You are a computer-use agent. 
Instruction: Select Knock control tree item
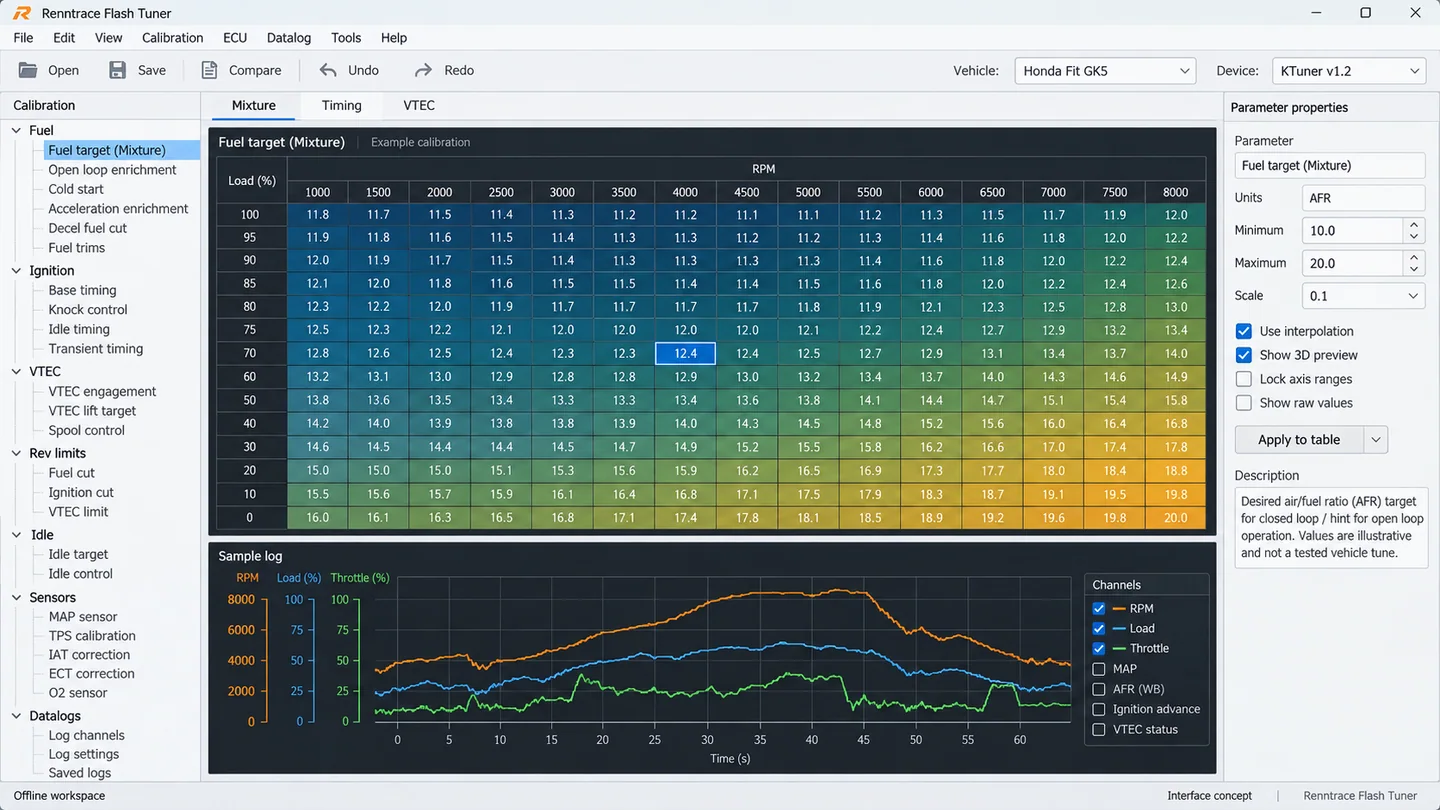(x=88, y=310)
